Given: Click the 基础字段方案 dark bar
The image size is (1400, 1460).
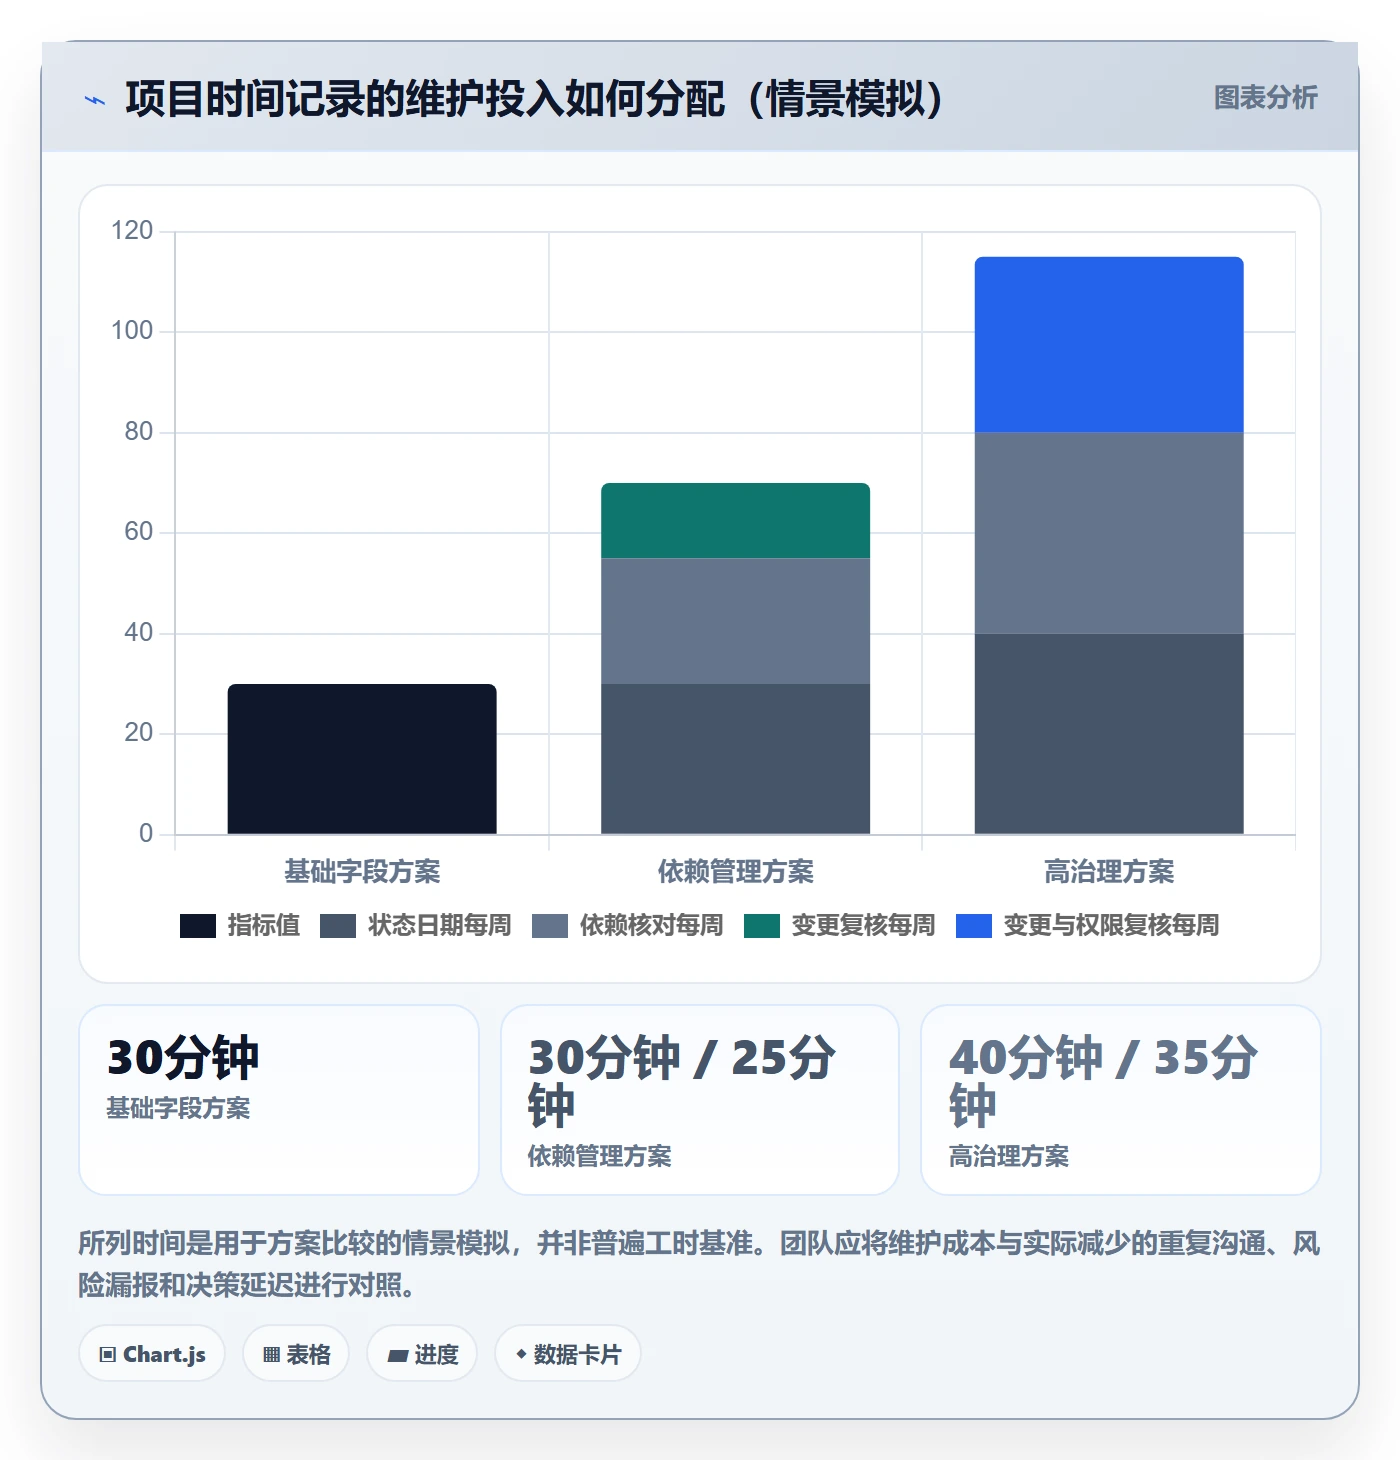Looking at the screenshot, I should (362, 759).
